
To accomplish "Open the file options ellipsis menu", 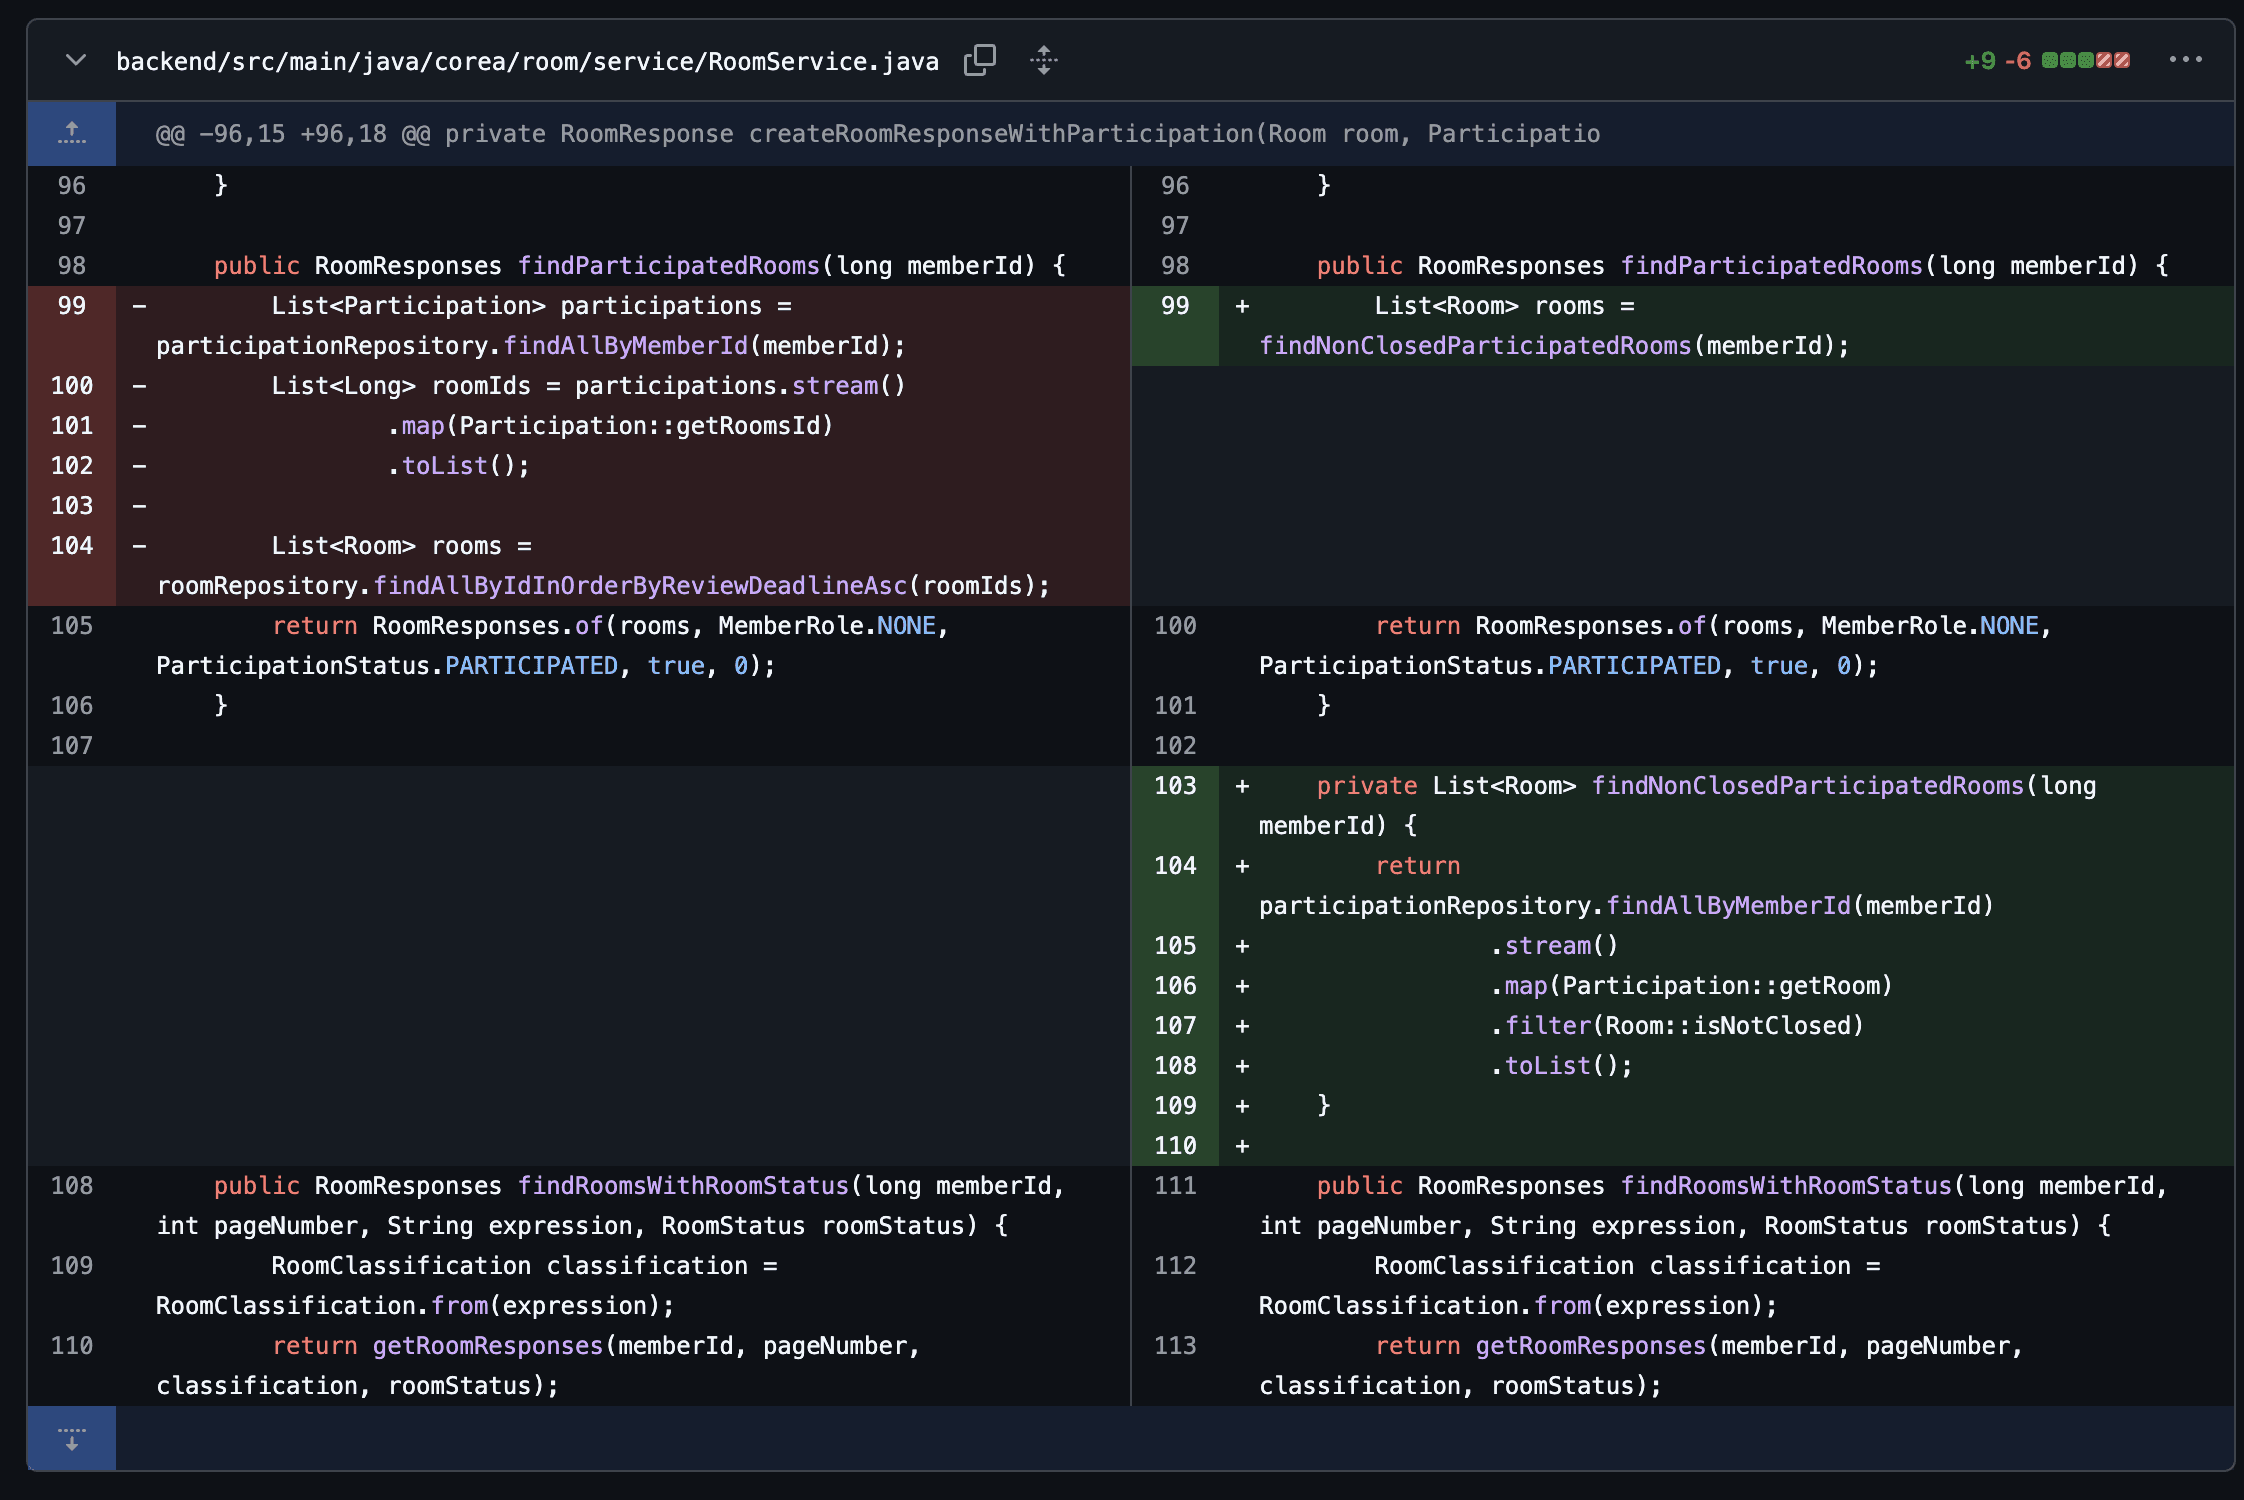I will coord(2185,60).
